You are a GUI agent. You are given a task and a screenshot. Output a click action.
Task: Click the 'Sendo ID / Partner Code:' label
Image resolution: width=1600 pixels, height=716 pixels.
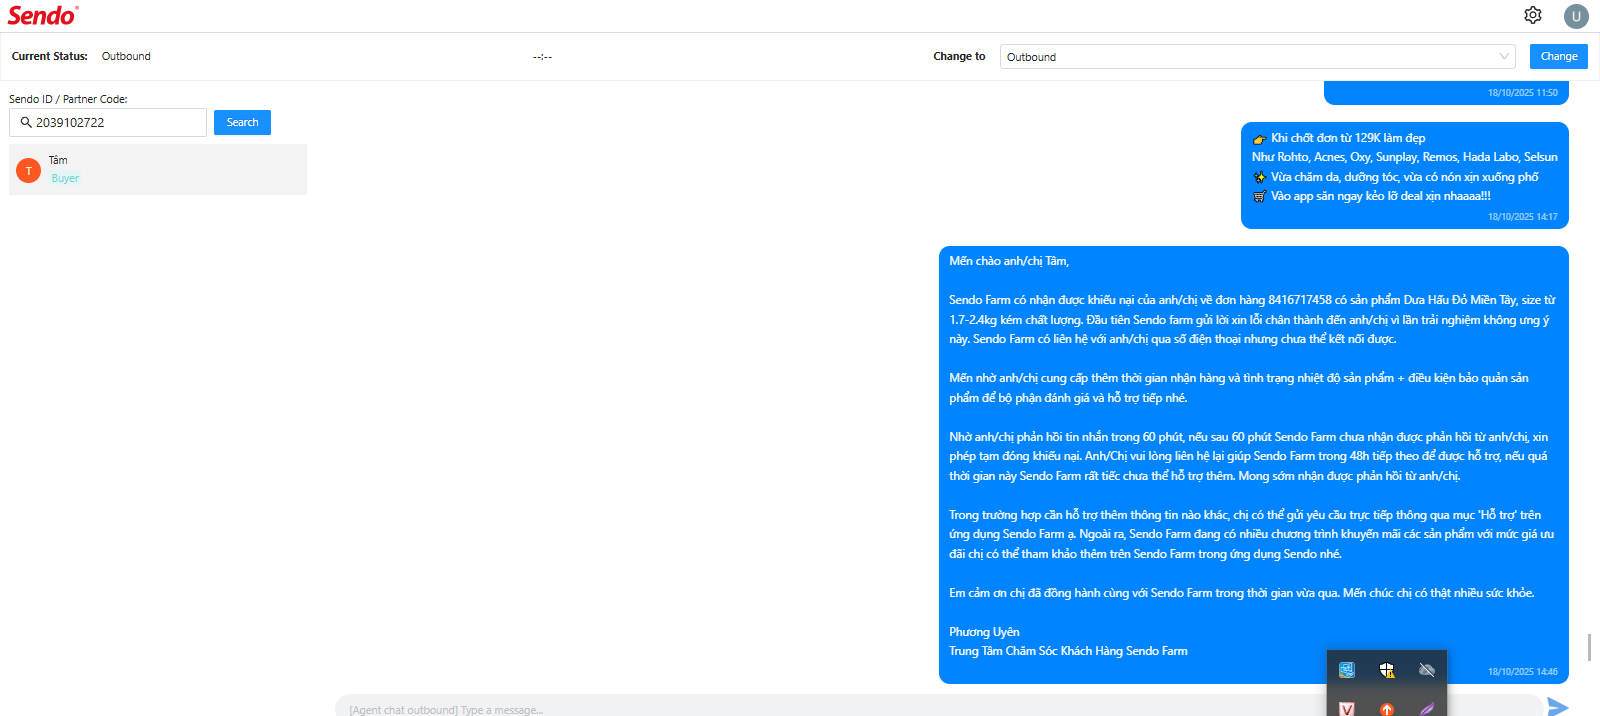[68, 99]
